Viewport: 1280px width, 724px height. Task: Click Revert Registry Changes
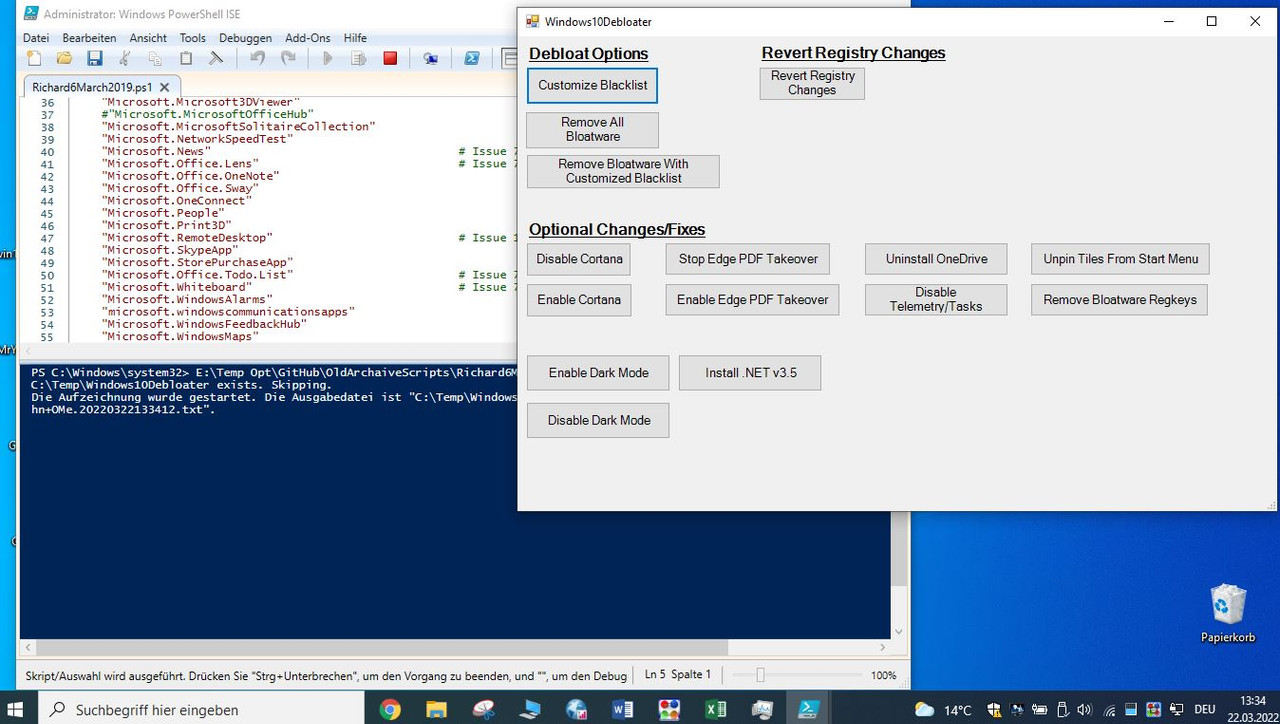point(811,83)
